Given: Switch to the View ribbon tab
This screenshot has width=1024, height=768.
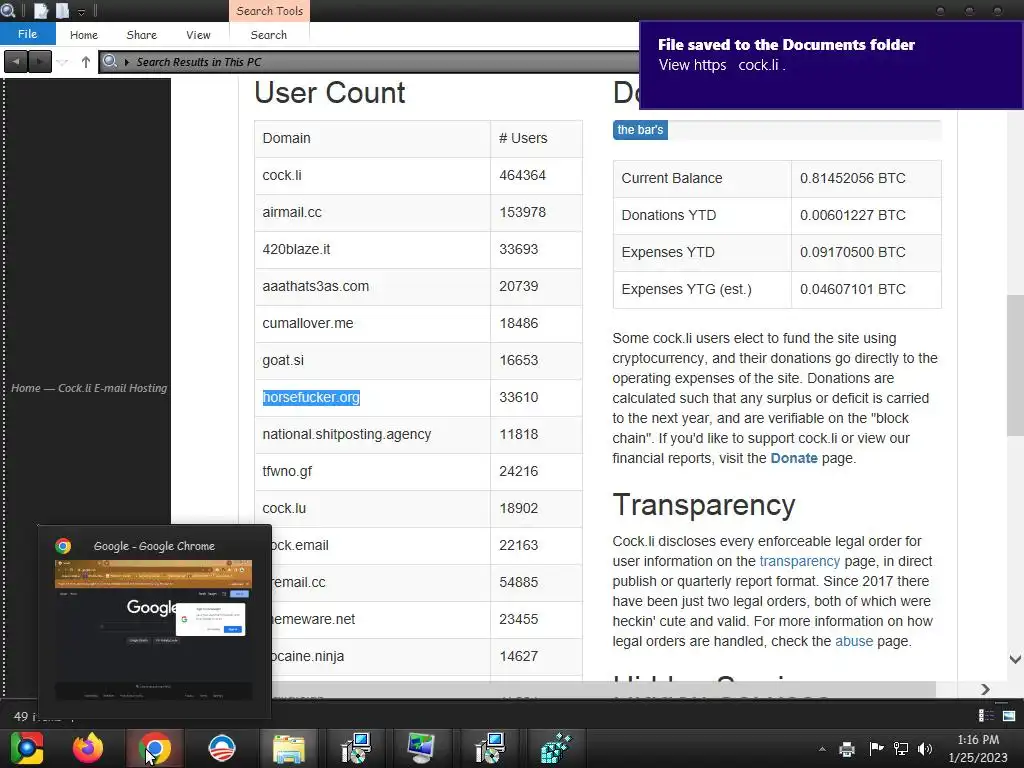Looking at the screenshot, I should 198,35.
